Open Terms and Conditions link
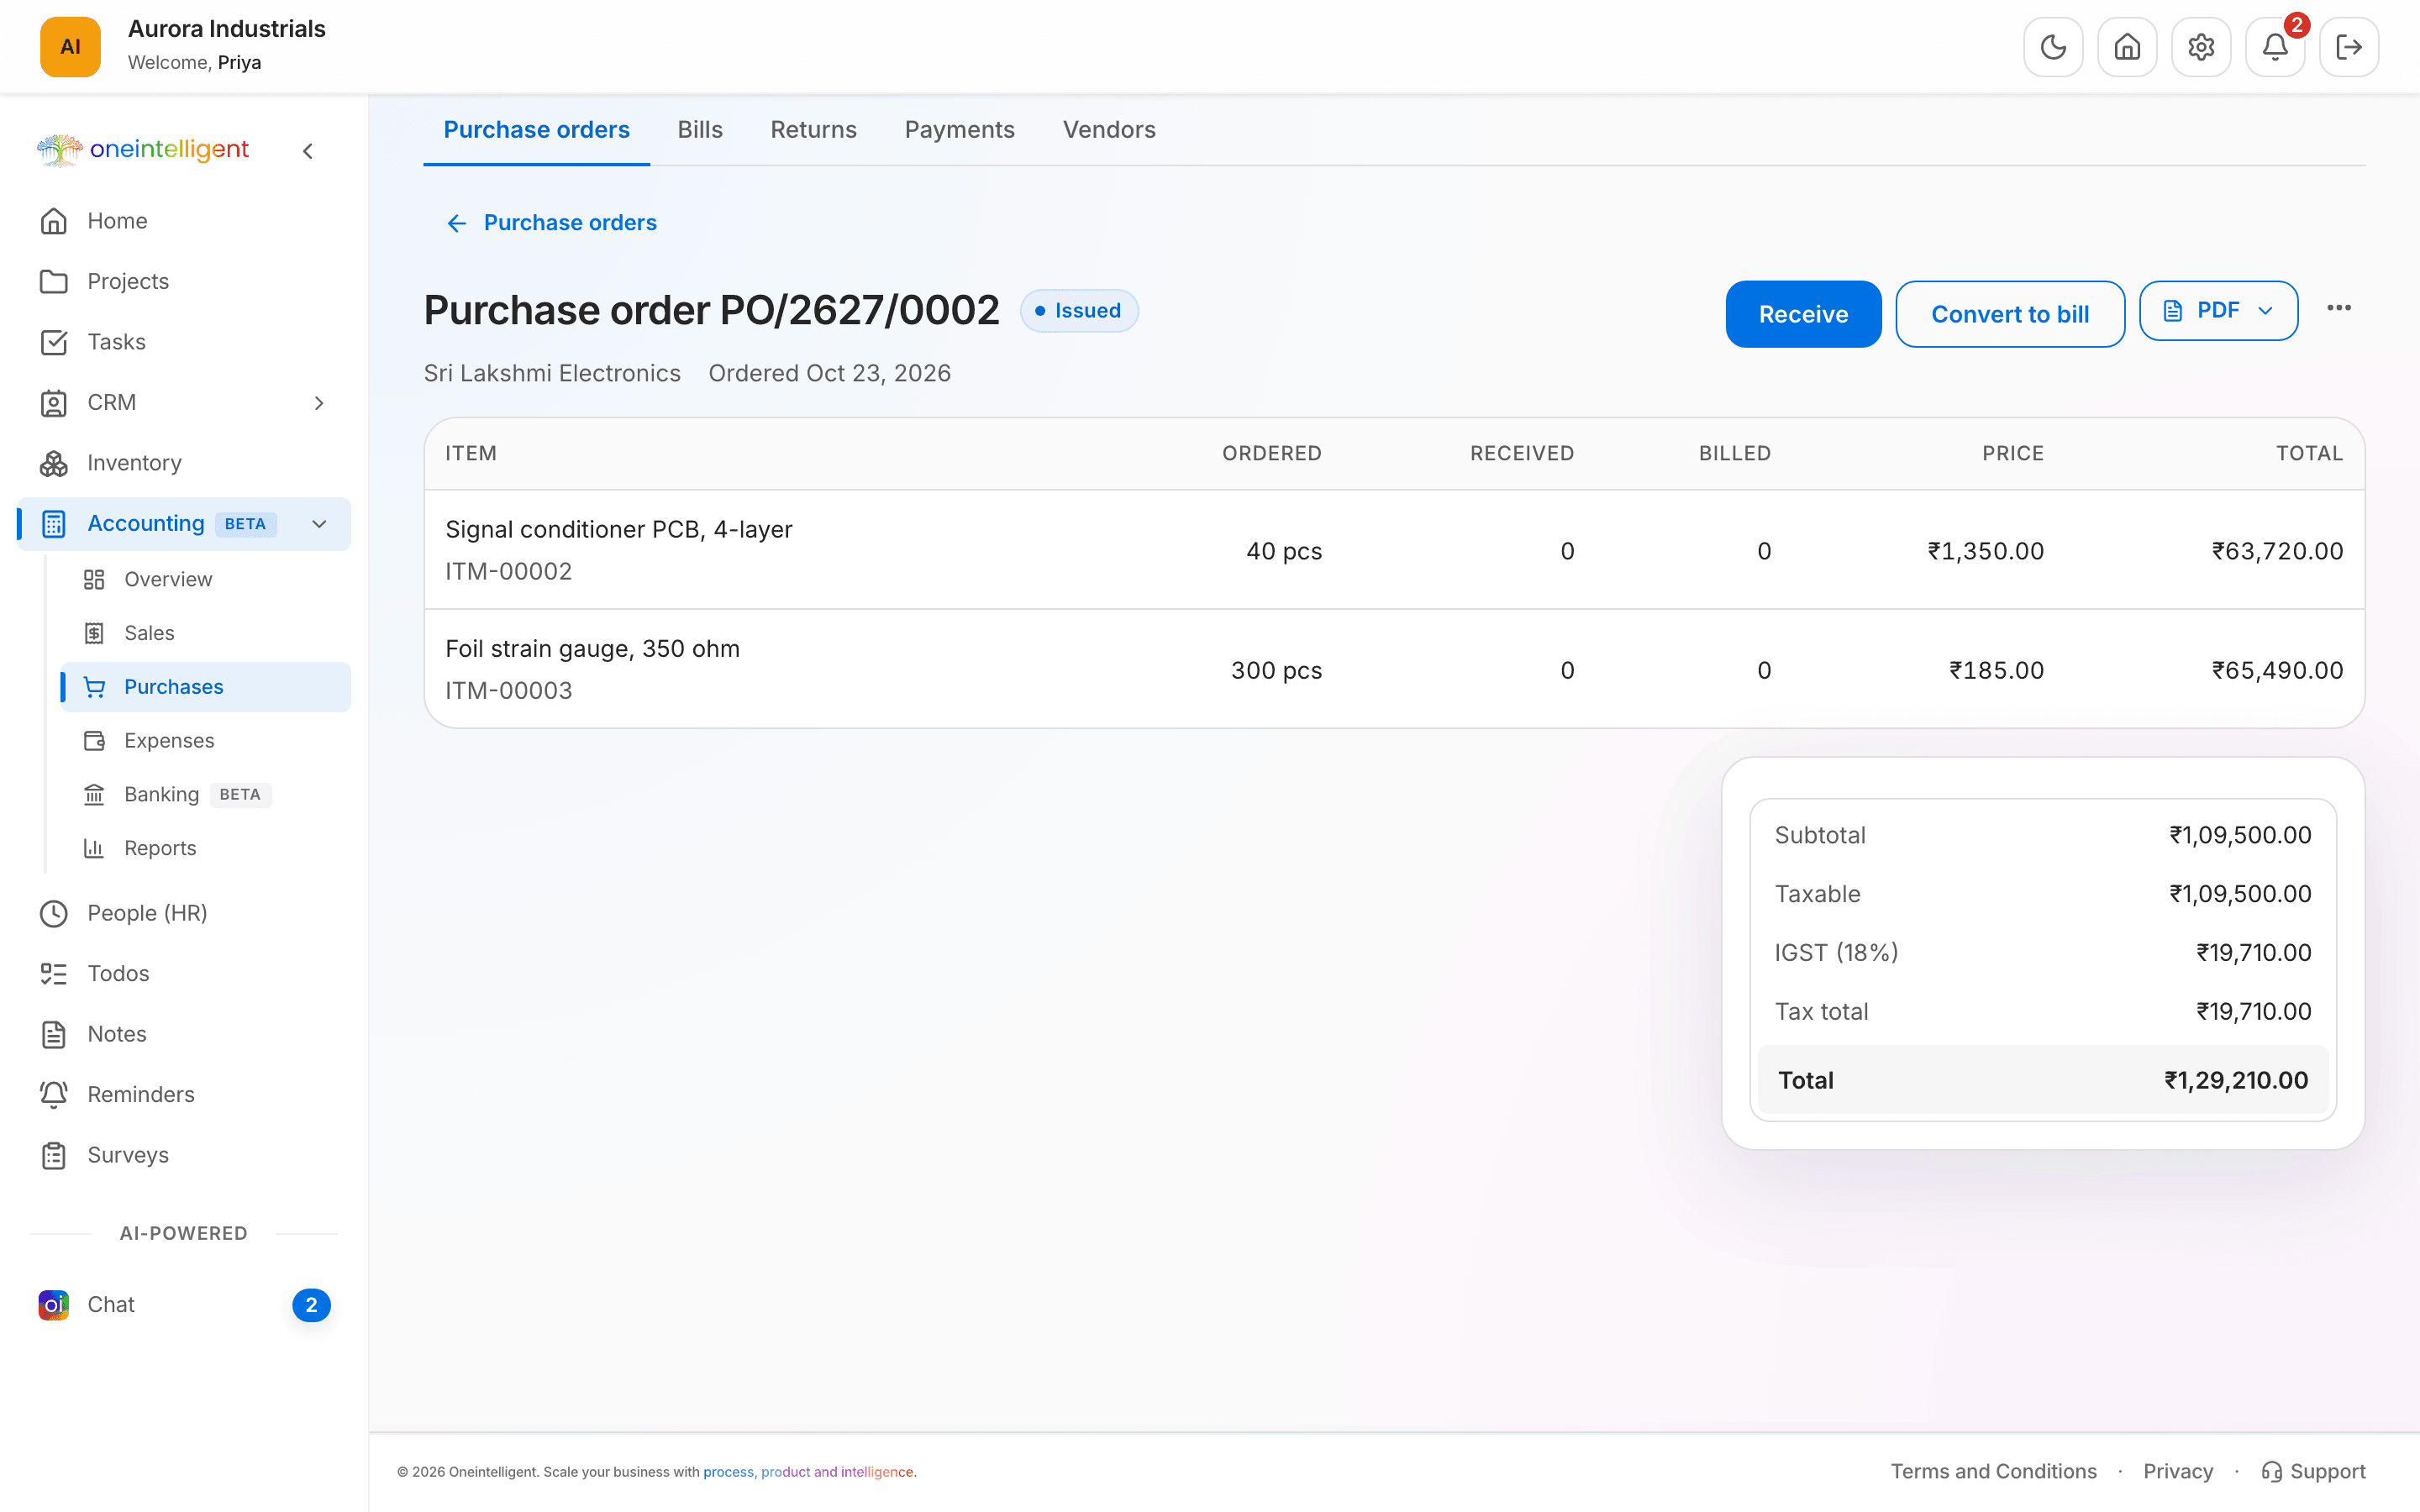This screenshot has height=1512, width=2420. tap(1993, 1471)
